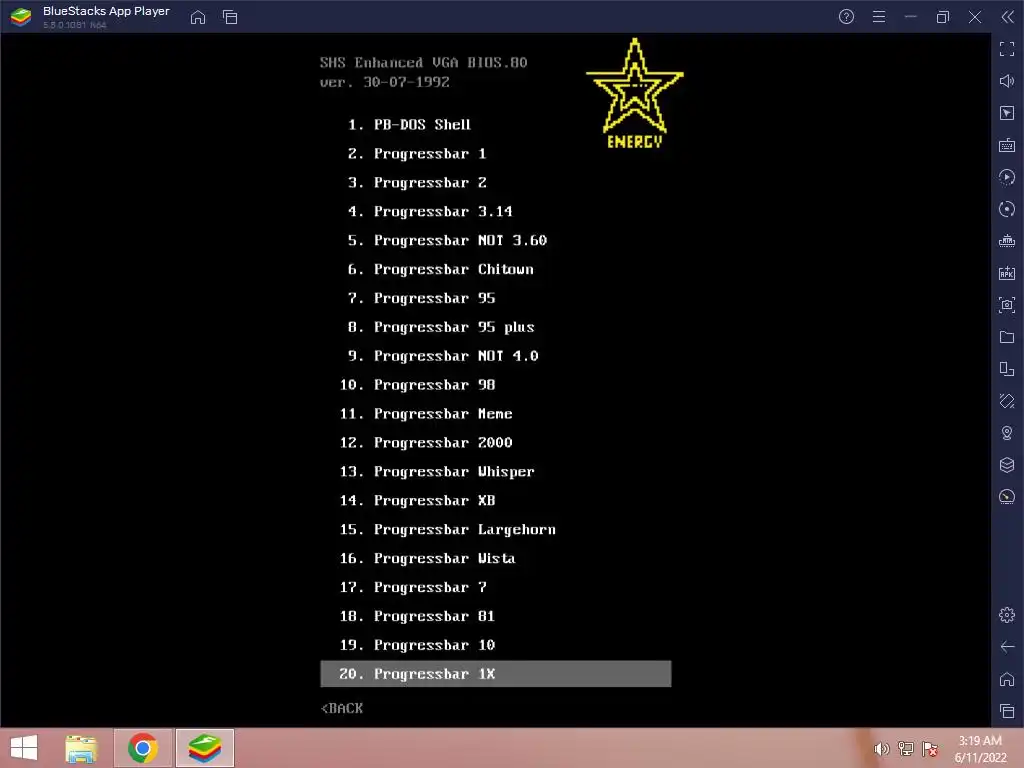Collapse the BlueStacks side toolbar
1024x768 pixels.
[1008, 17]
